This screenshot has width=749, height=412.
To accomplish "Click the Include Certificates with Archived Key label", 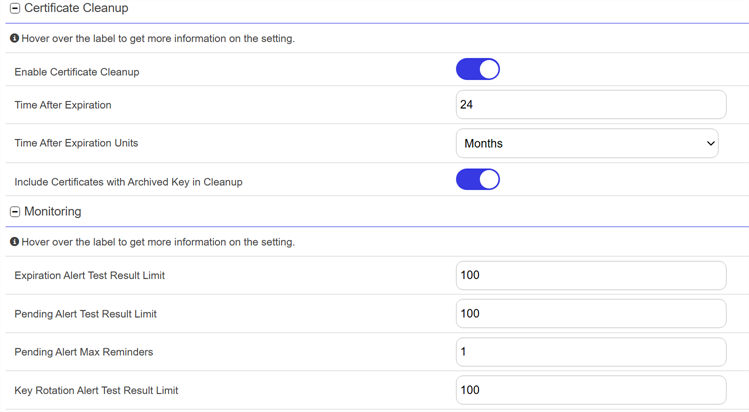I will (x=128, y=182).
